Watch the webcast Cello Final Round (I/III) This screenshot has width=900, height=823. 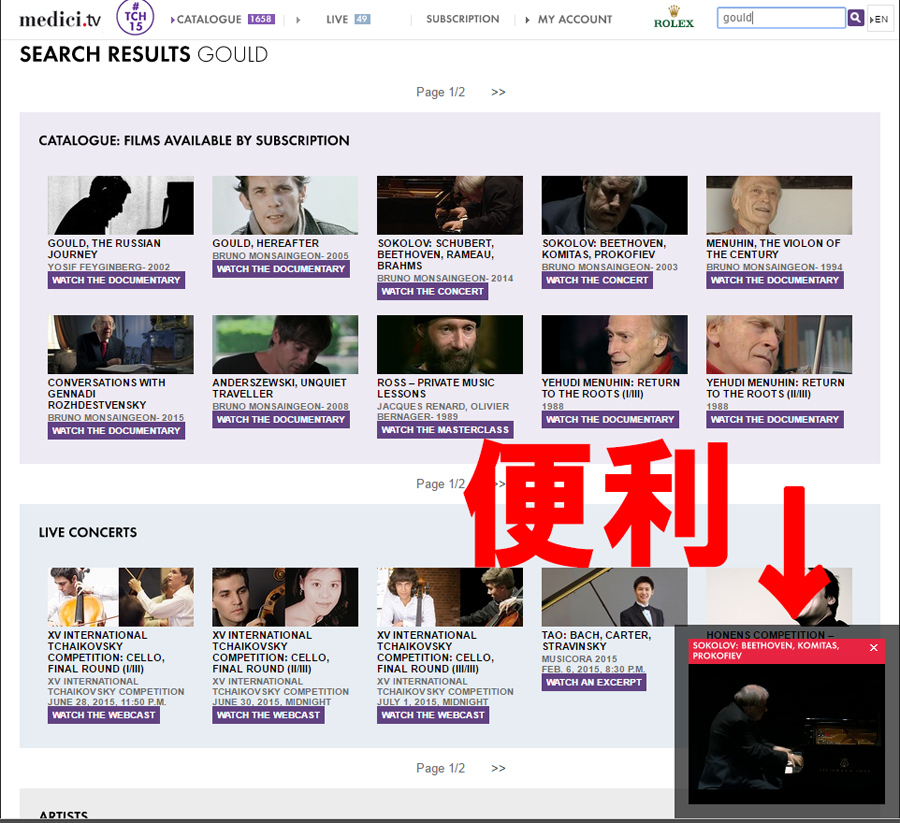click(x=103, y=715)
